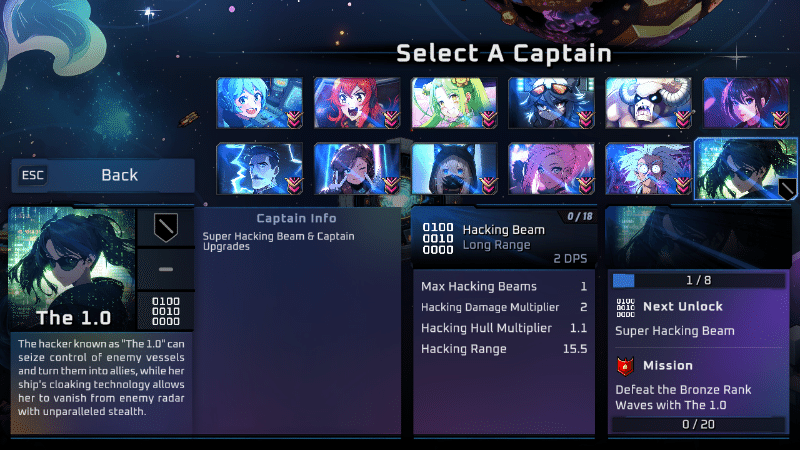Click the red Mission badge icon
This screenshot has height=450, width=800.
626,366
